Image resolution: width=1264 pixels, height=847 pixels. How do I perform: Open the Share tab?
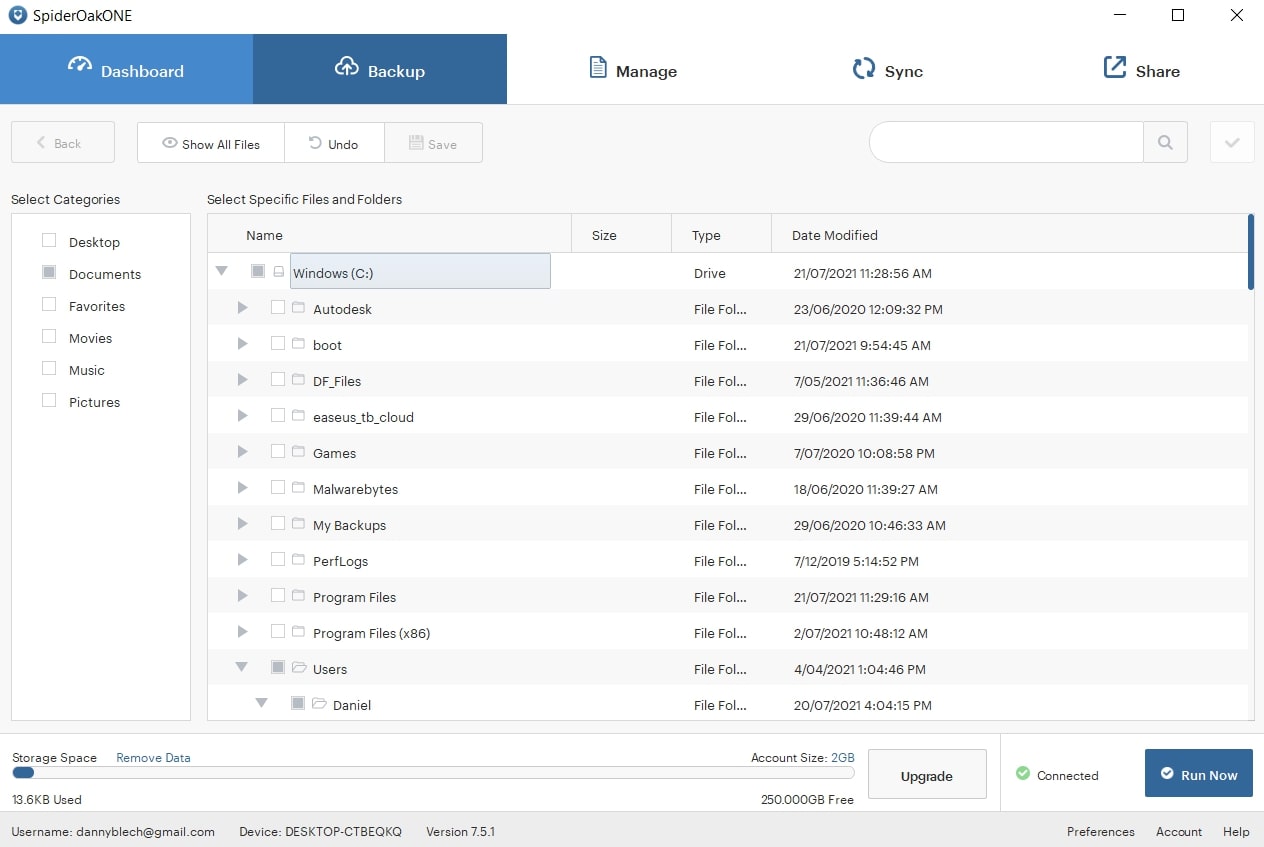1140,69
